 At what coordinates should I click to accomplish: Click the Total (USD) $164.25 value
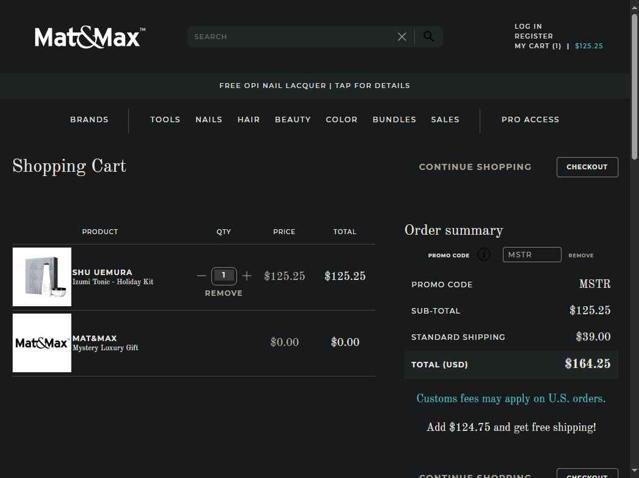coord(588,363)
